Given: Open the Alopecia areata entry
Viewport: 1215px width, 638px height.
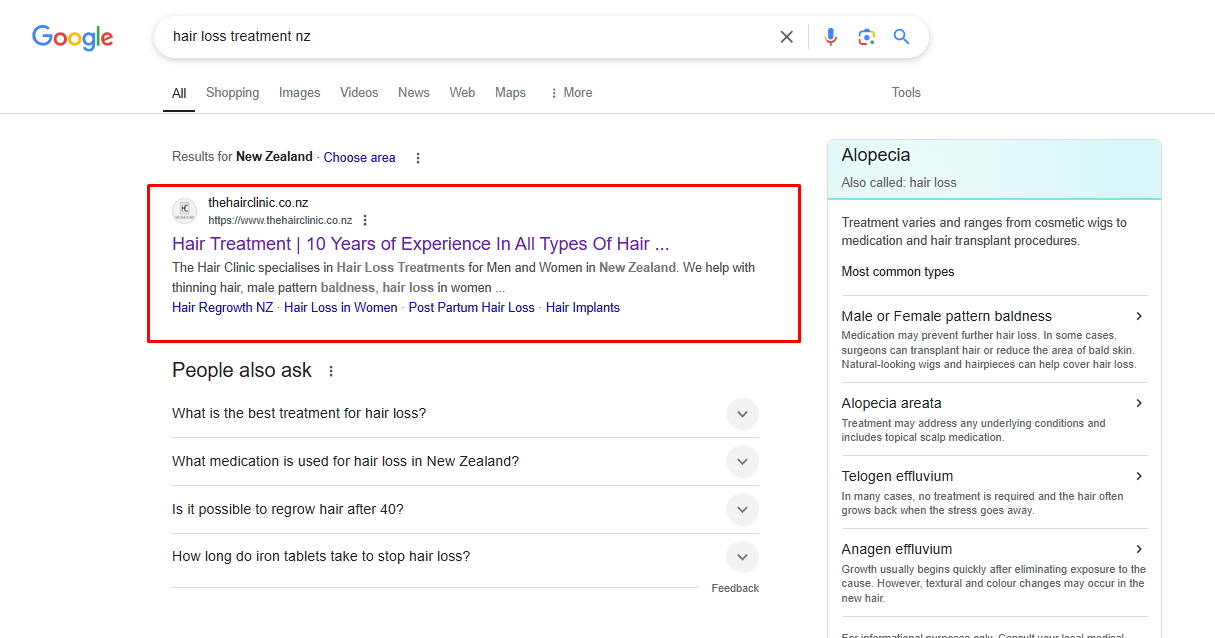Looking at the screenshot, I should 994,419.
